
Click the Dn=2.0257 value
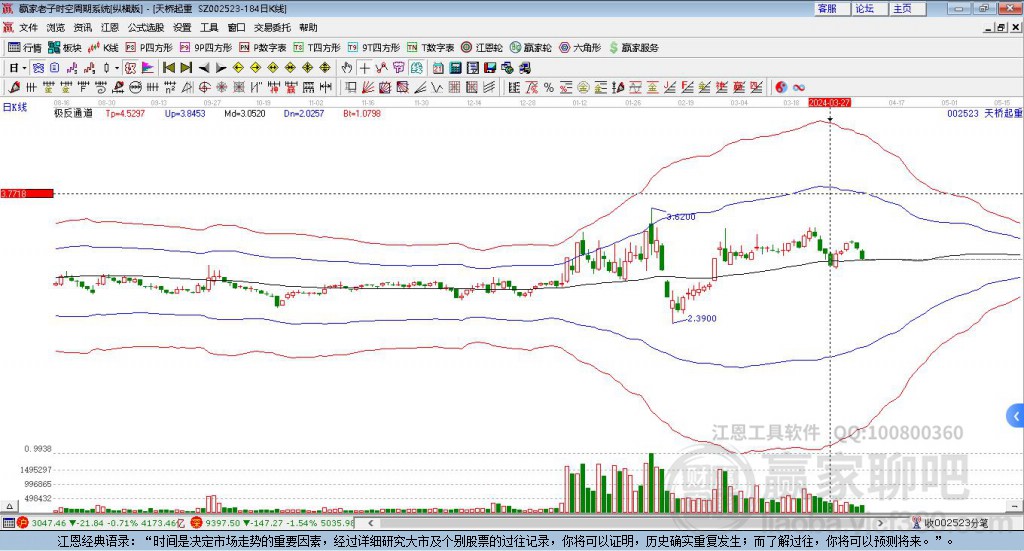304,113
